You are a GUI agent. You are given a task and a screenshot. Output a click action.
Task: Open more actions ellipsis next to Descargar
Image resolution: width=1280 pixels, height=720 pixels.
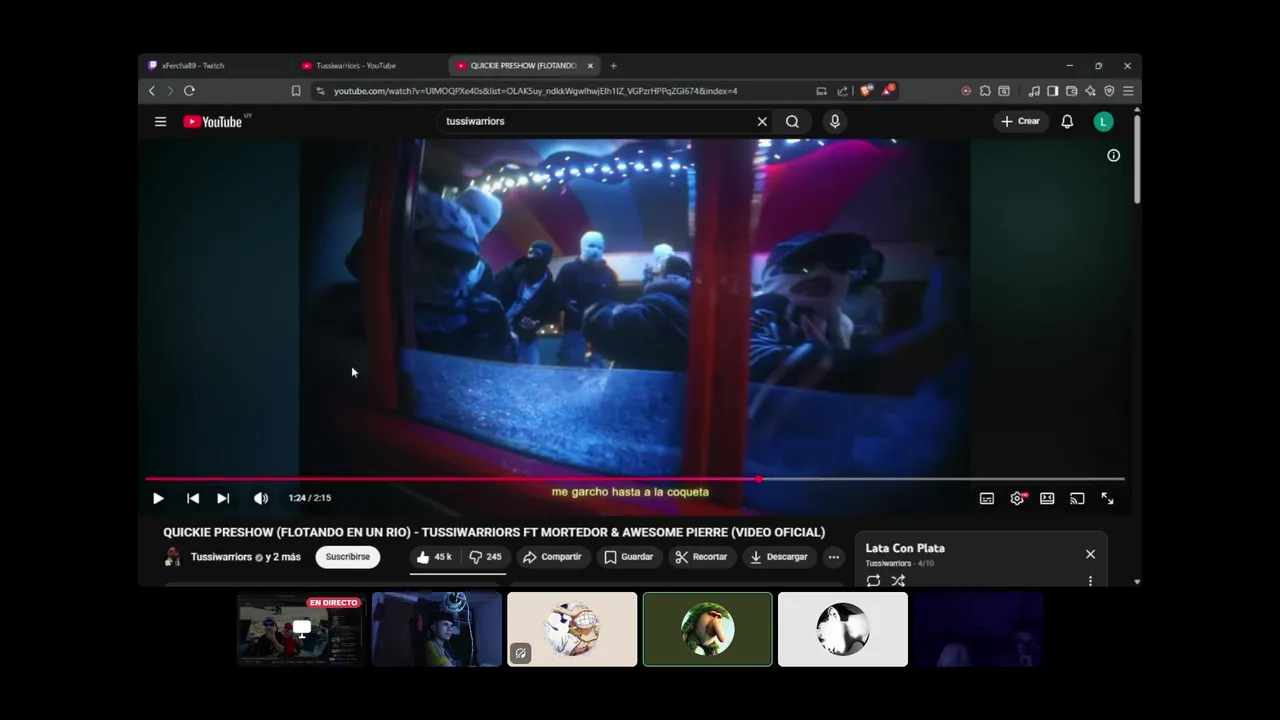click(833, 557)
